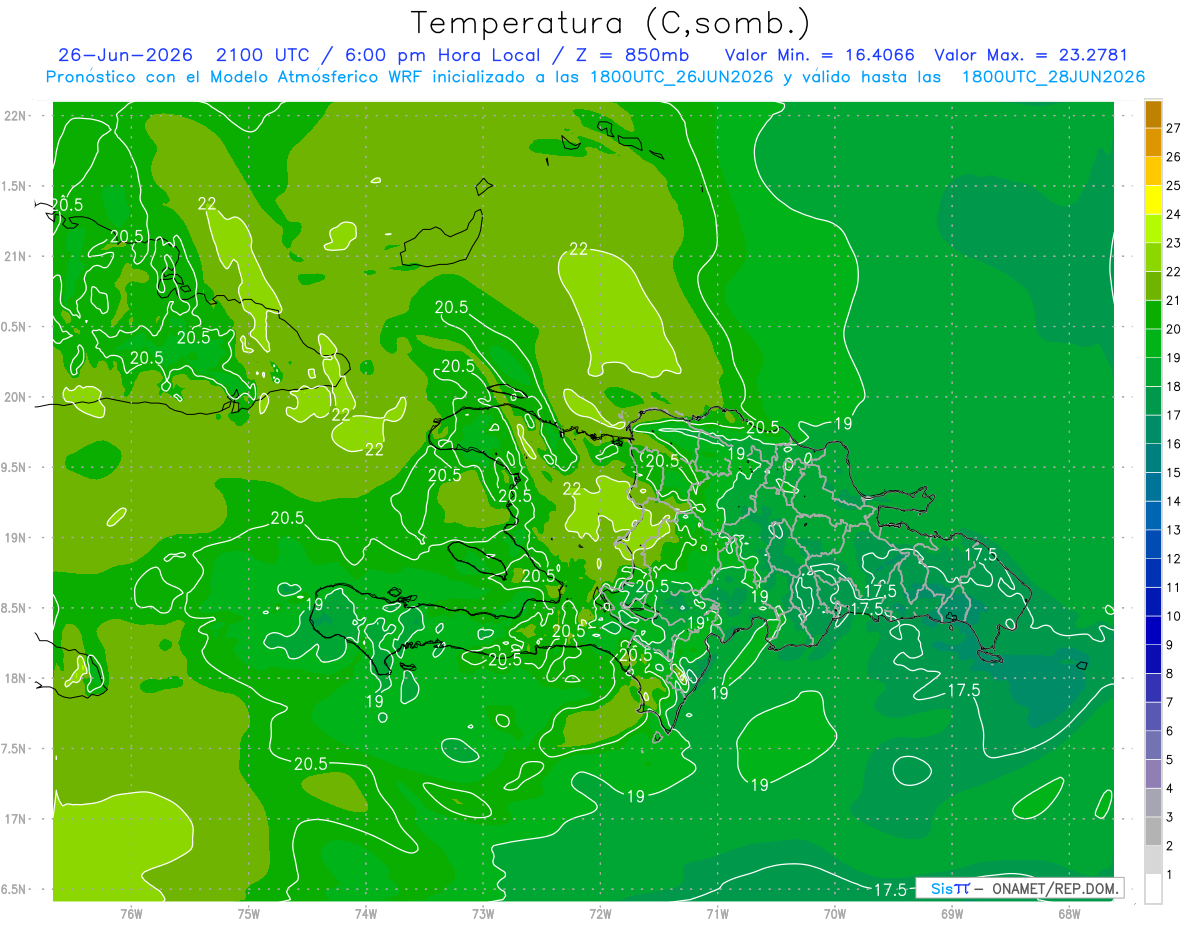Viewport: 1200px width, 927px height.
Task: Click the "72W" longitude axis label
Action: [x=600, y=913]
